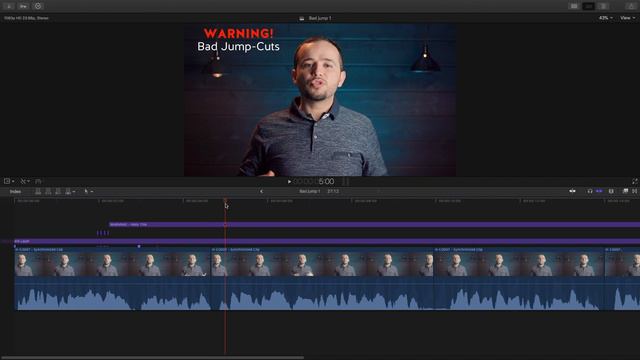Toggle the headphones solo icon
Screen dimensions: 640x360
[590, 191]
